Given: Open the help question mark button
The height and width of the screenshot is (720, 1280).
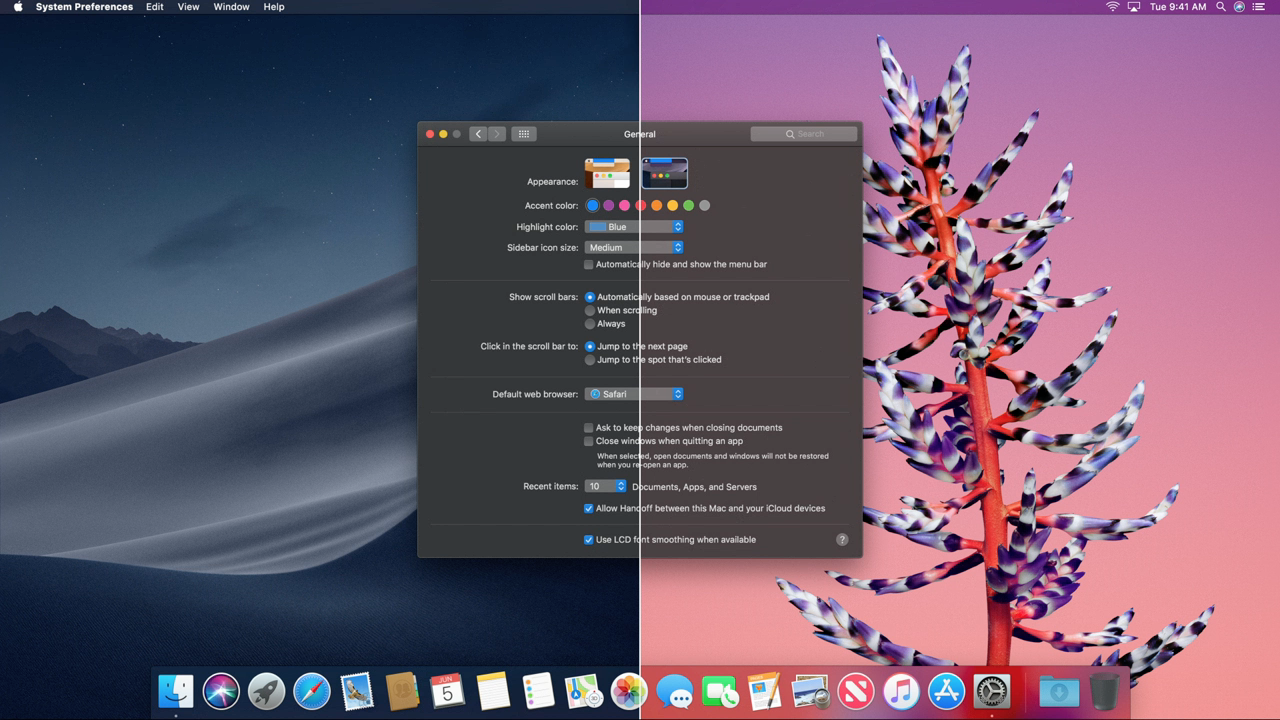Looking at the screenshot, I should pyautogui.click(x=842, y=539).
